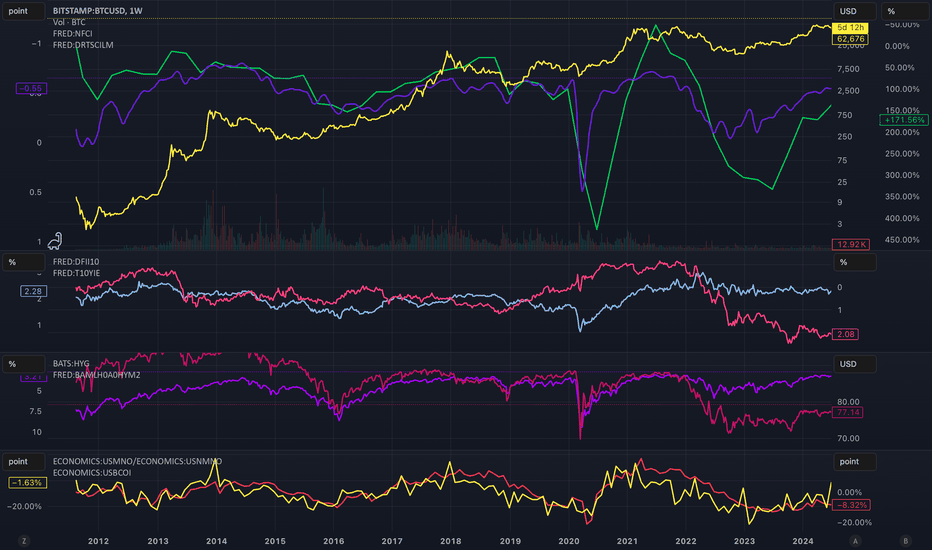
Task: Select the BITSTAMP:BTCUSD, 1W legend title
Action: point(97,11)
